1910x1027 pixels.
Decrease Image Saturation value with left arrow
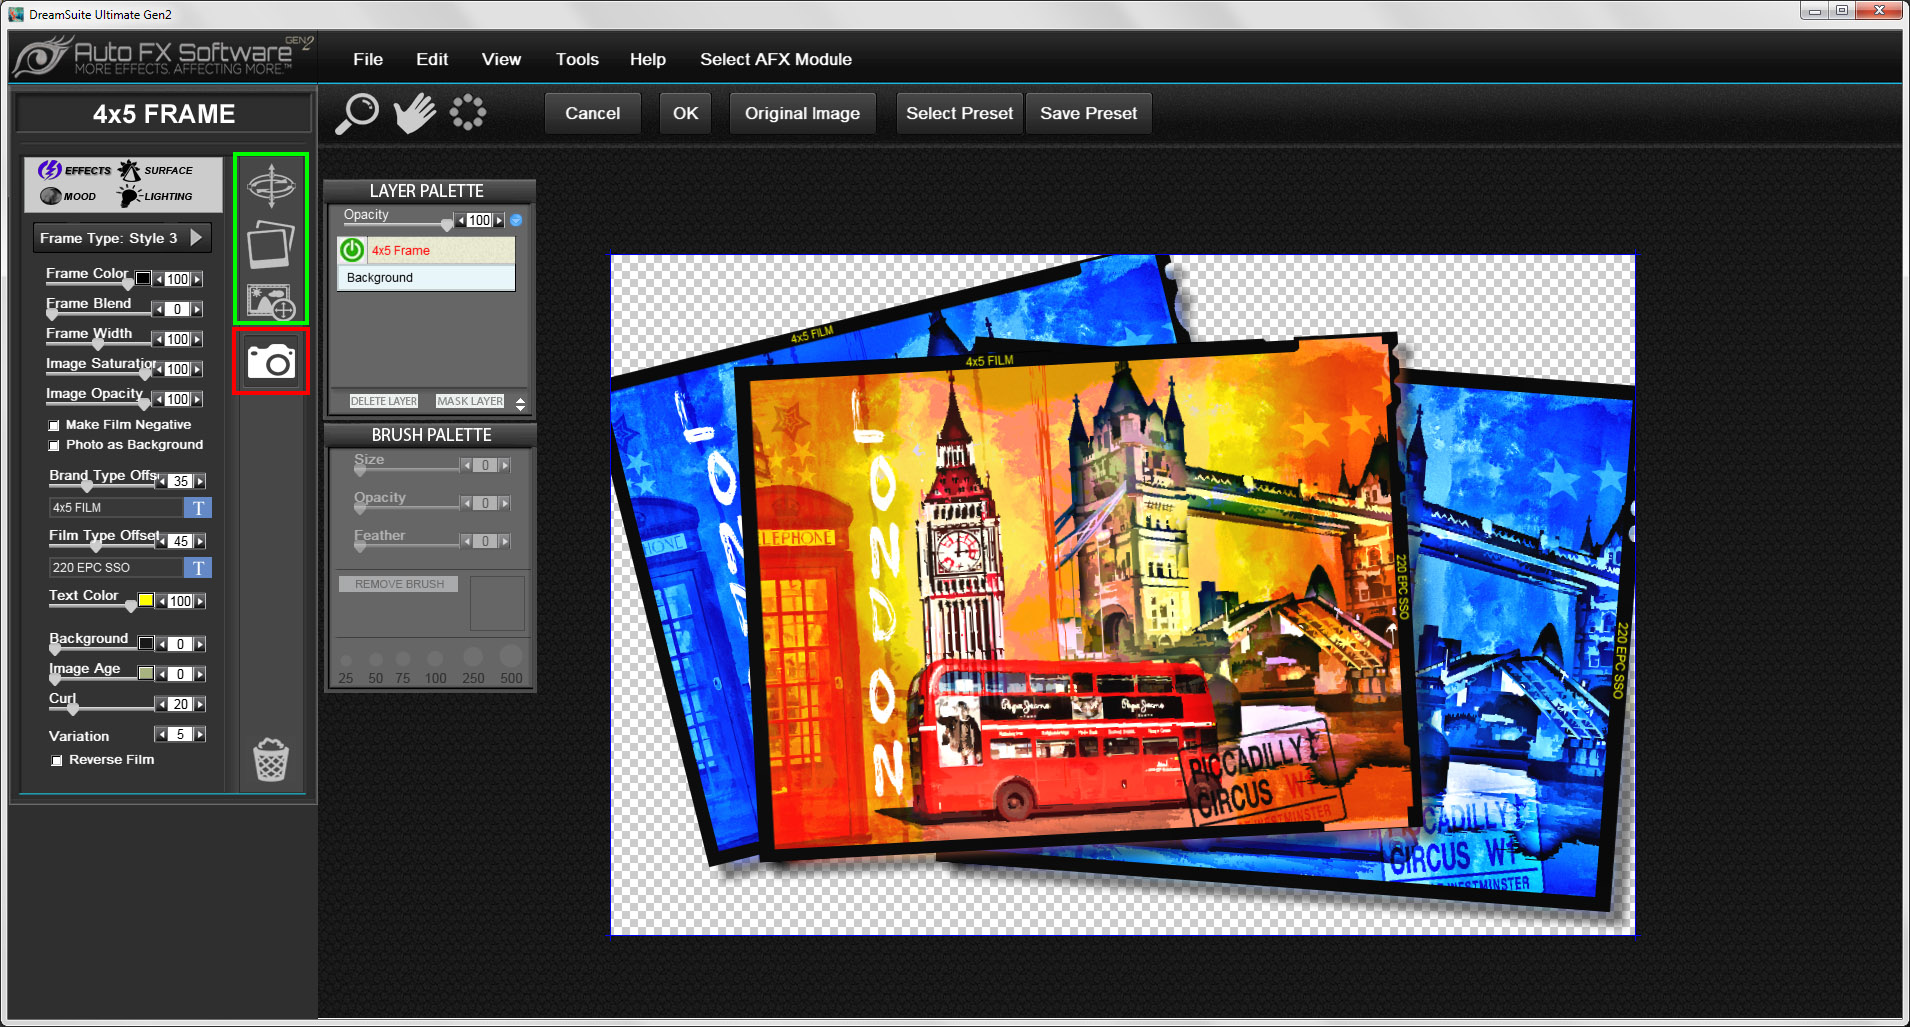[x=159, y=370]
